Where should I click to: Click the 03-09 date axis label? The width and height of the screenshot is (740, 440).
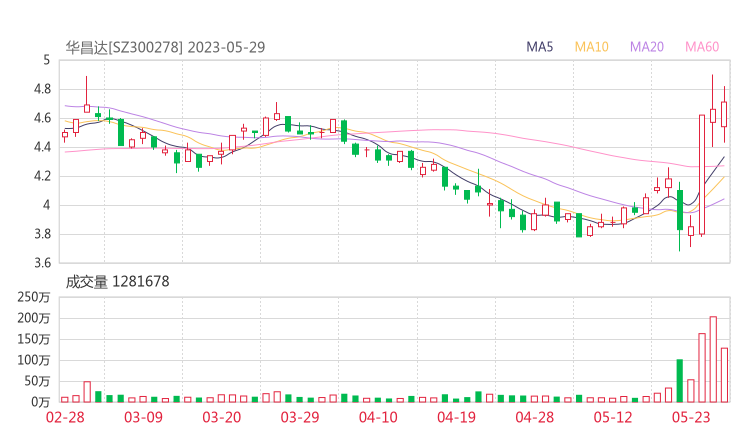143,417
